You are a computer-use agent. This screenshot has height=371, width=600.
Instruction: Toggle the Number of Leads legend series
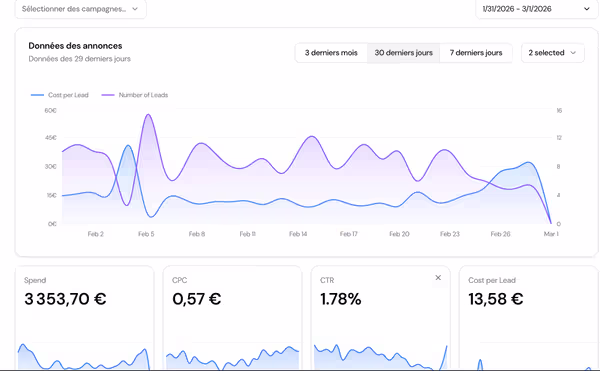pos(135,95)
